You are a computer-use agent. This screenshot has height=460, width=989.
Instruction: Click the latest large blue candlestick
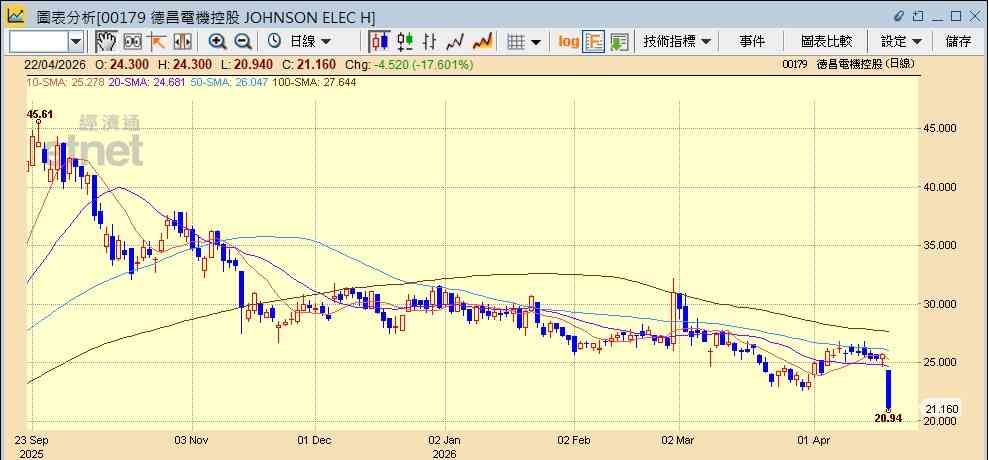point(888,389)
